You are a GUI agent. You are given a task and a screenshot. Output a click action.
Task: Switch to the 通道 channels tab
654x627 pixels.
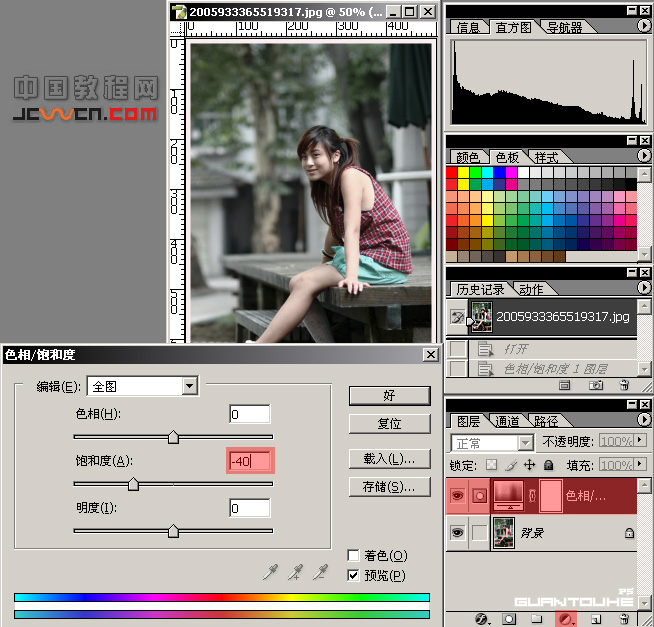point(508,421)
